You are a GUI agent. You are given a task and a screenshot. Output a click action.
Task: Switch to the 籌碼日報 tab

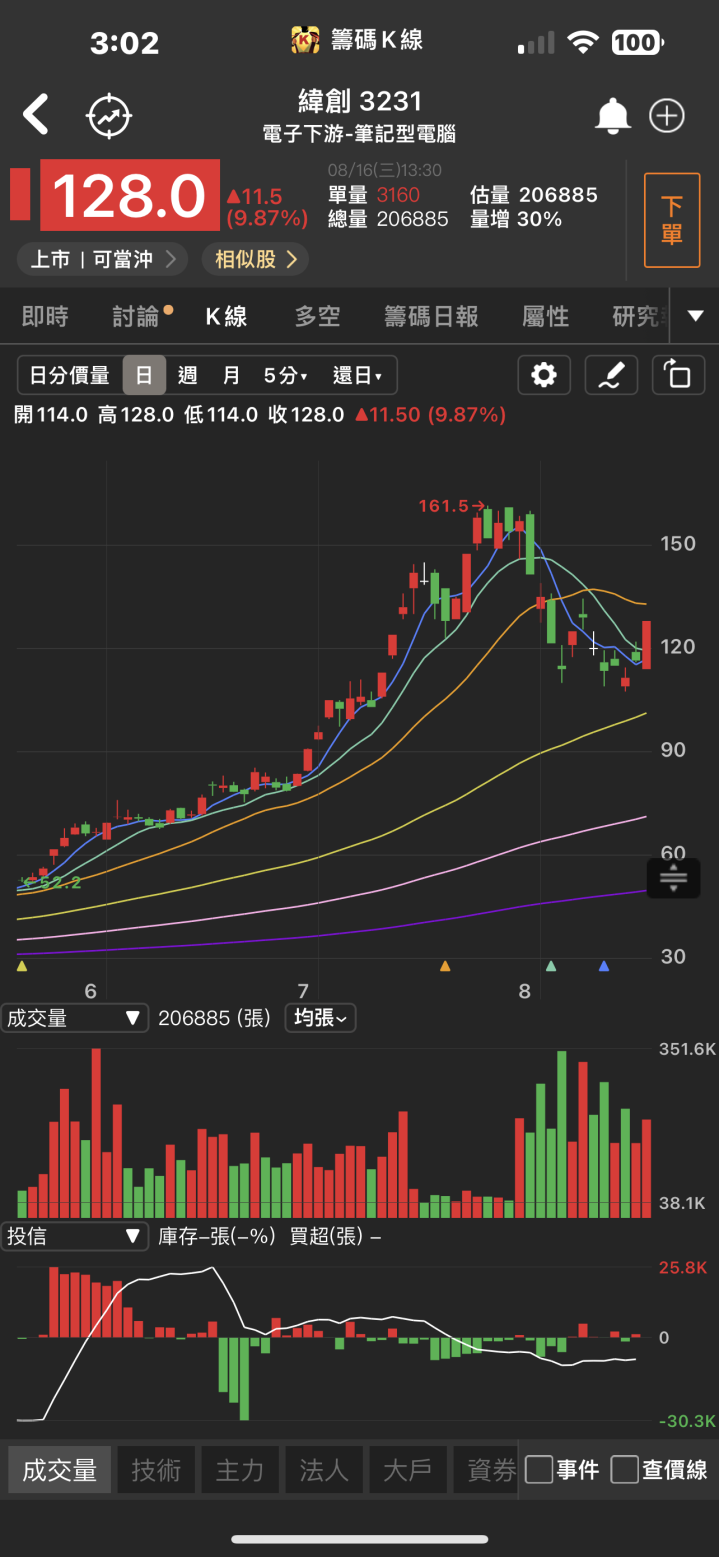click(431, 317)
